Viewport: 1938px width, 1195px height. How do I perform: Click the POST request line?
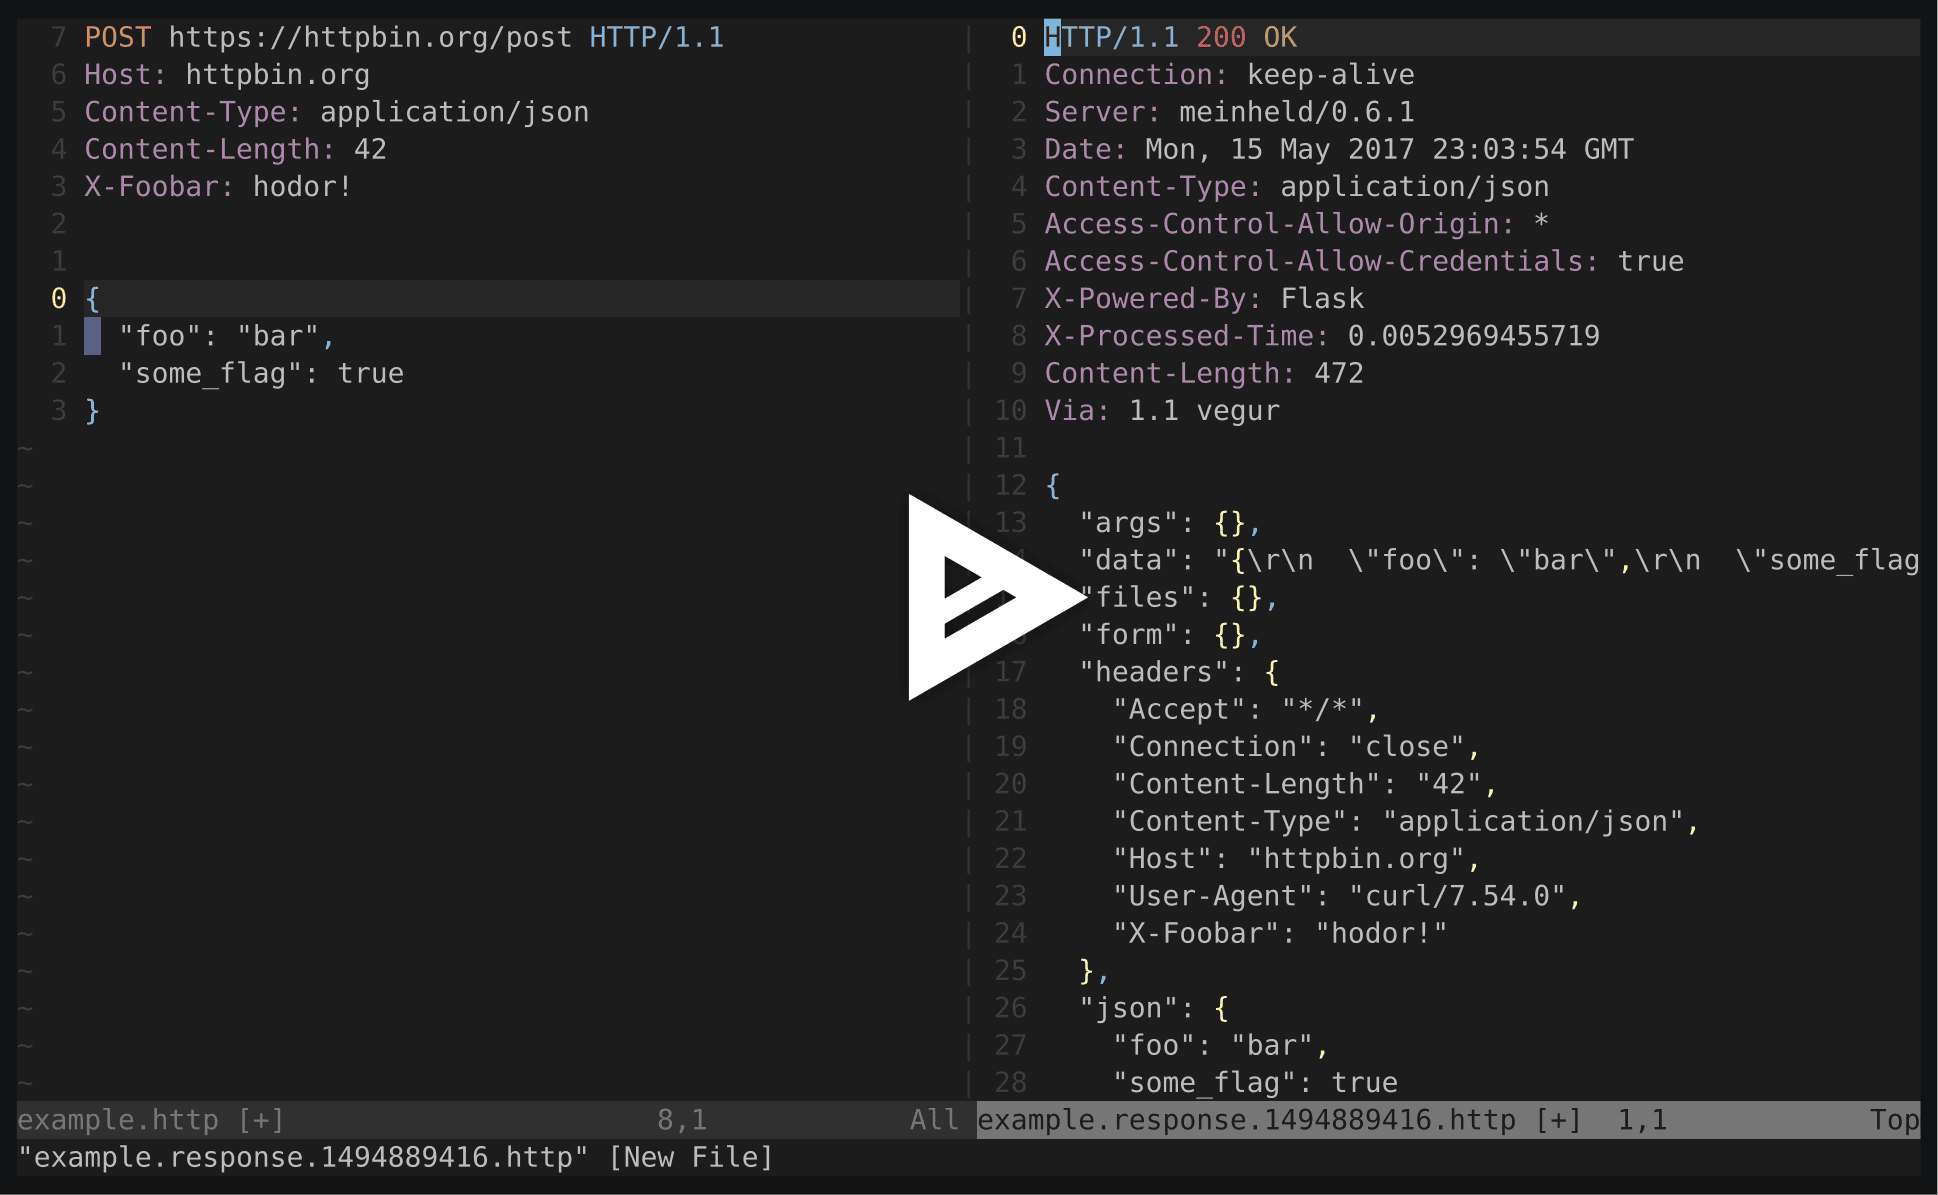117,37
